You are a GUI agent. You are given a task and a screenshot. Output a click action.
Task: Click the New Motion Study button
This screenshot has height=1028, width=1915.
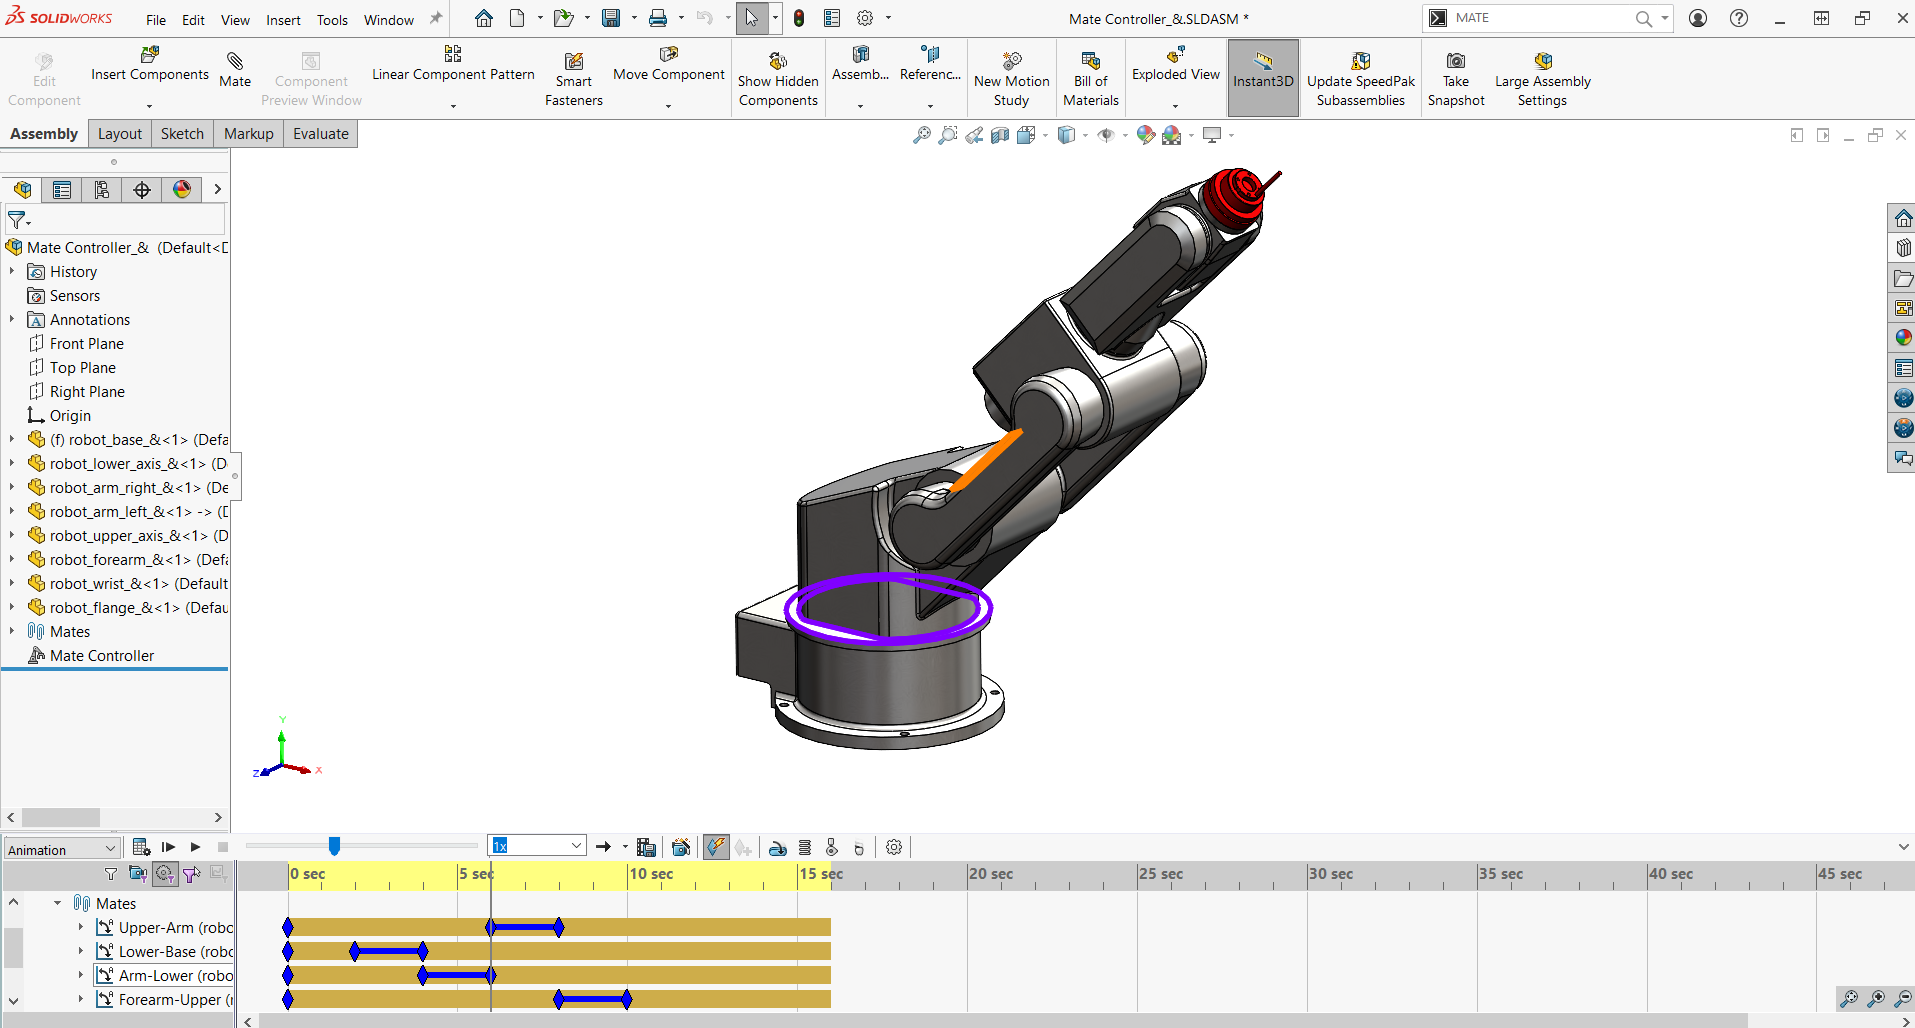(x=1011, y=79)
